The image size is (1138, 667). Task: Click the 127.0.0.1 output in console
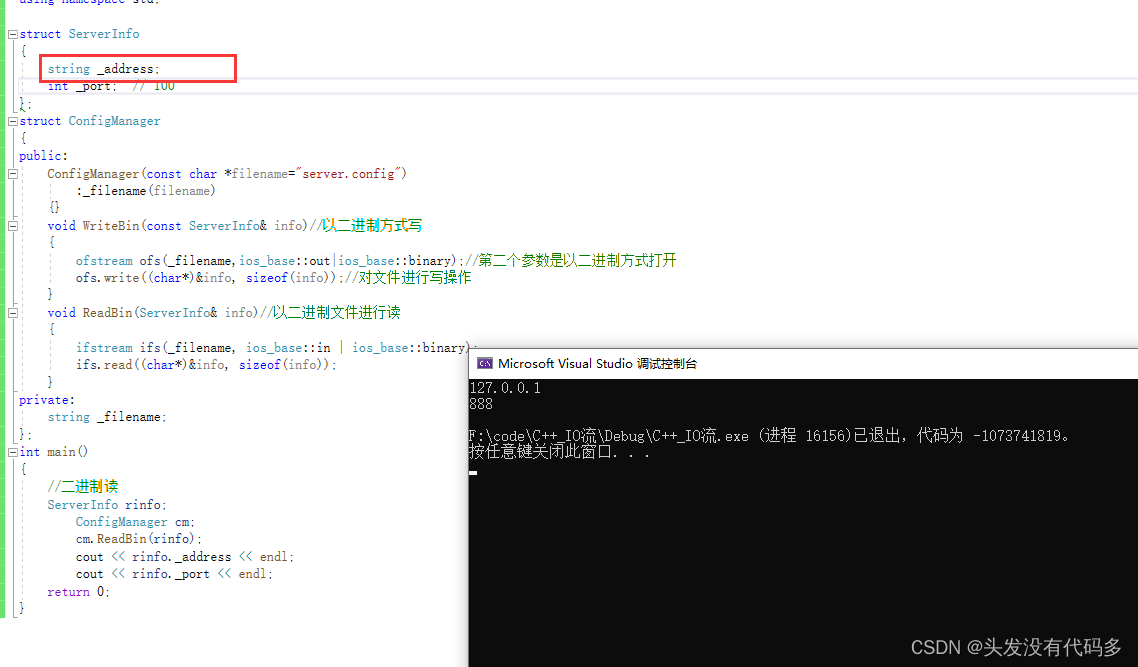tap(505, 388)
